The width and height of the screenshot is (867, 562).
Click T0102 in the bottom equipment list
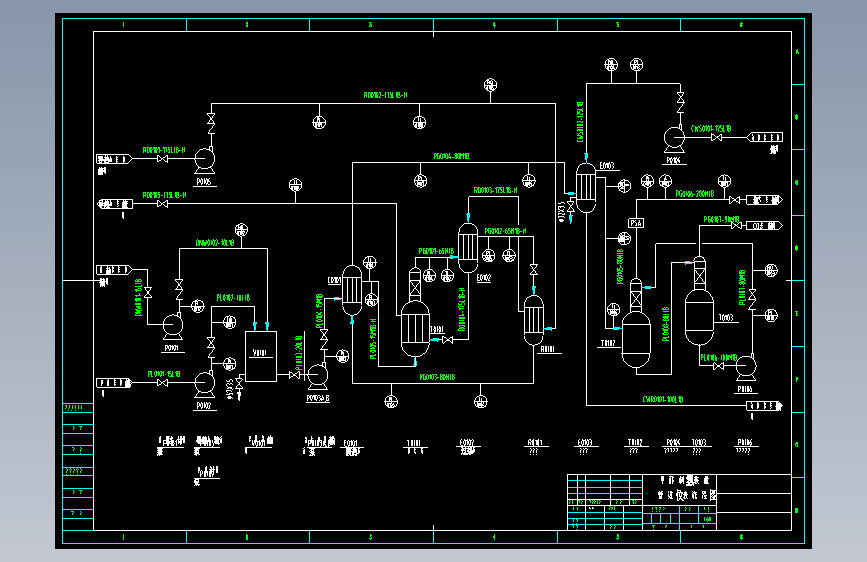635,443
